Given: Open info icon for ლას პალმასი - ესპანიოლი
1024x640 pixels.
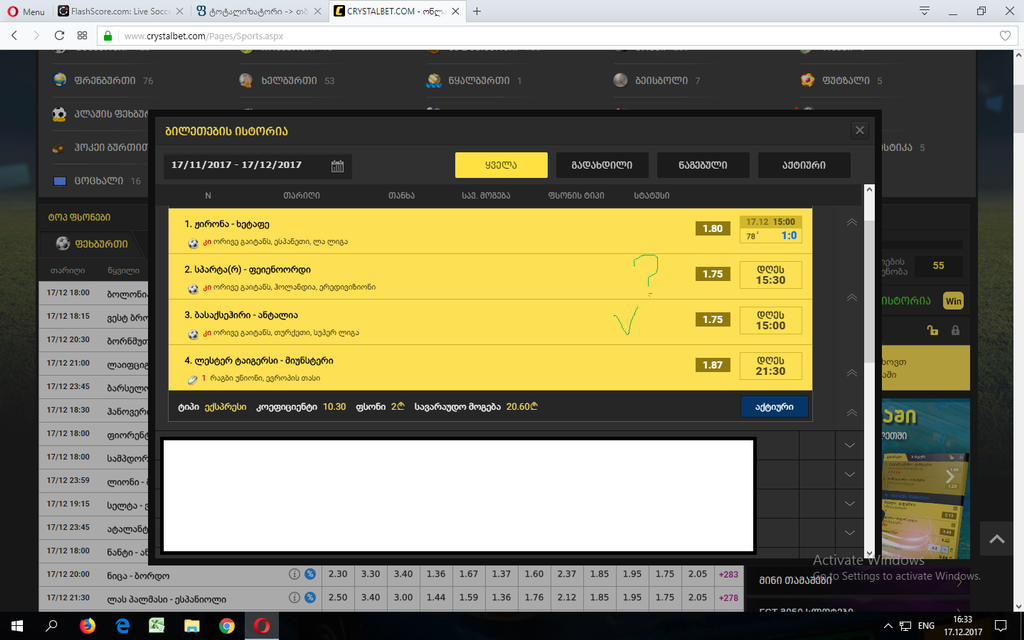Looking at the screenshot, I should 295,598.
